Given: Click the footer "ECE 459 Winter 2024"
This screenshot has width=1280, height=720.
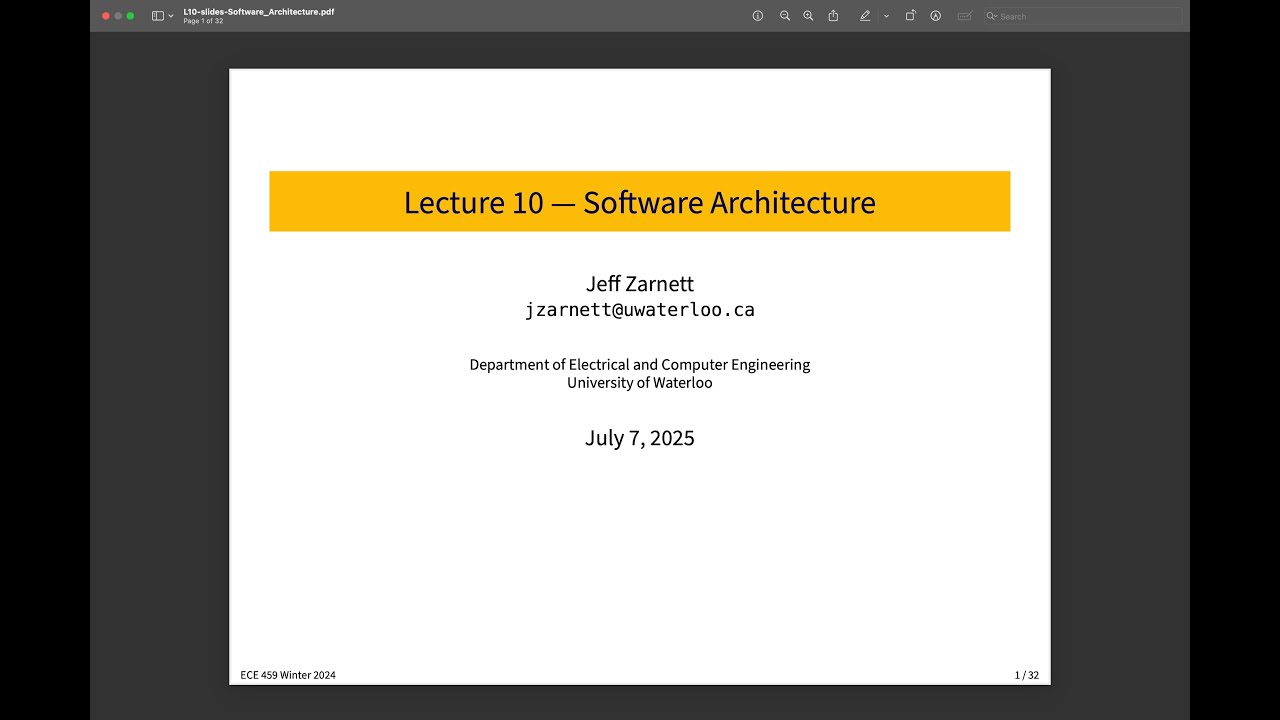Looking at the screenshot, I should (288, 675).
